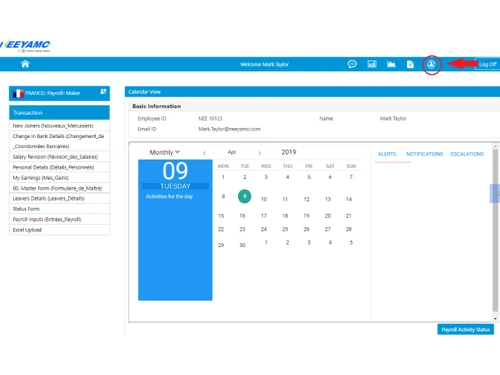500x375 pixels.
Task: Click the Neeyamo logo
Action: pyautogui.click(x=25, y=46)
